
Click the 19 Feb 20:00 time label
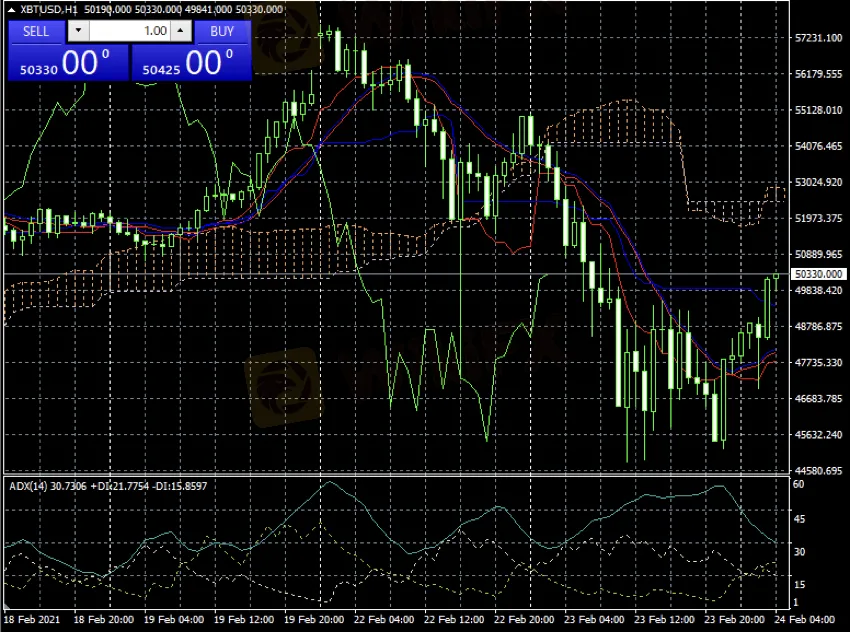coord(314,620)
